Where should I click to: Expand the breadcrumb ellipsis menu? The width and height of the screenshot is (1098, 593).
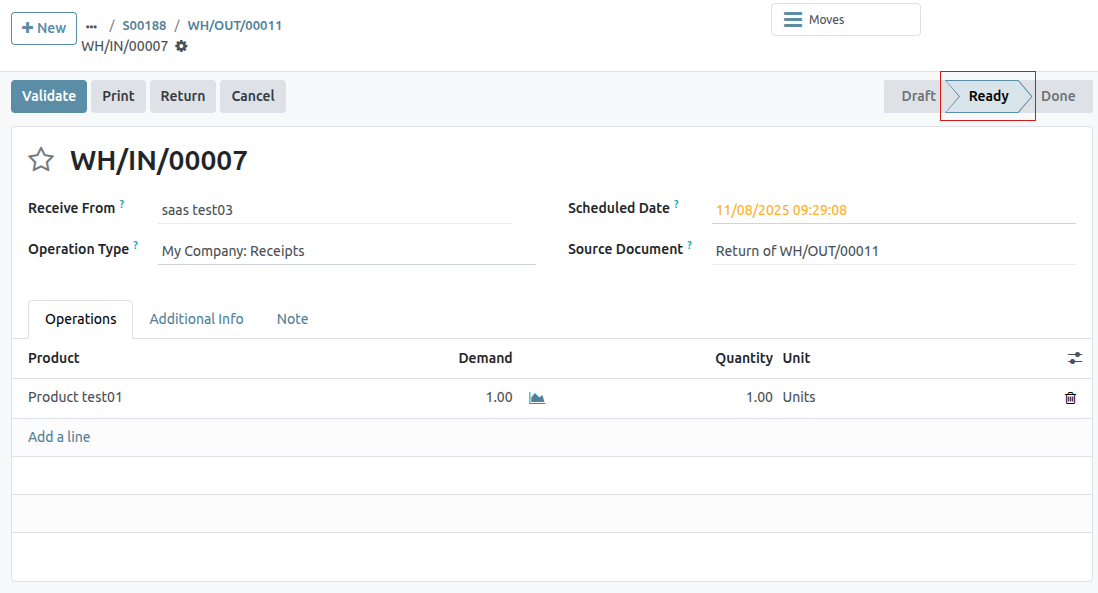click(92, 26)
